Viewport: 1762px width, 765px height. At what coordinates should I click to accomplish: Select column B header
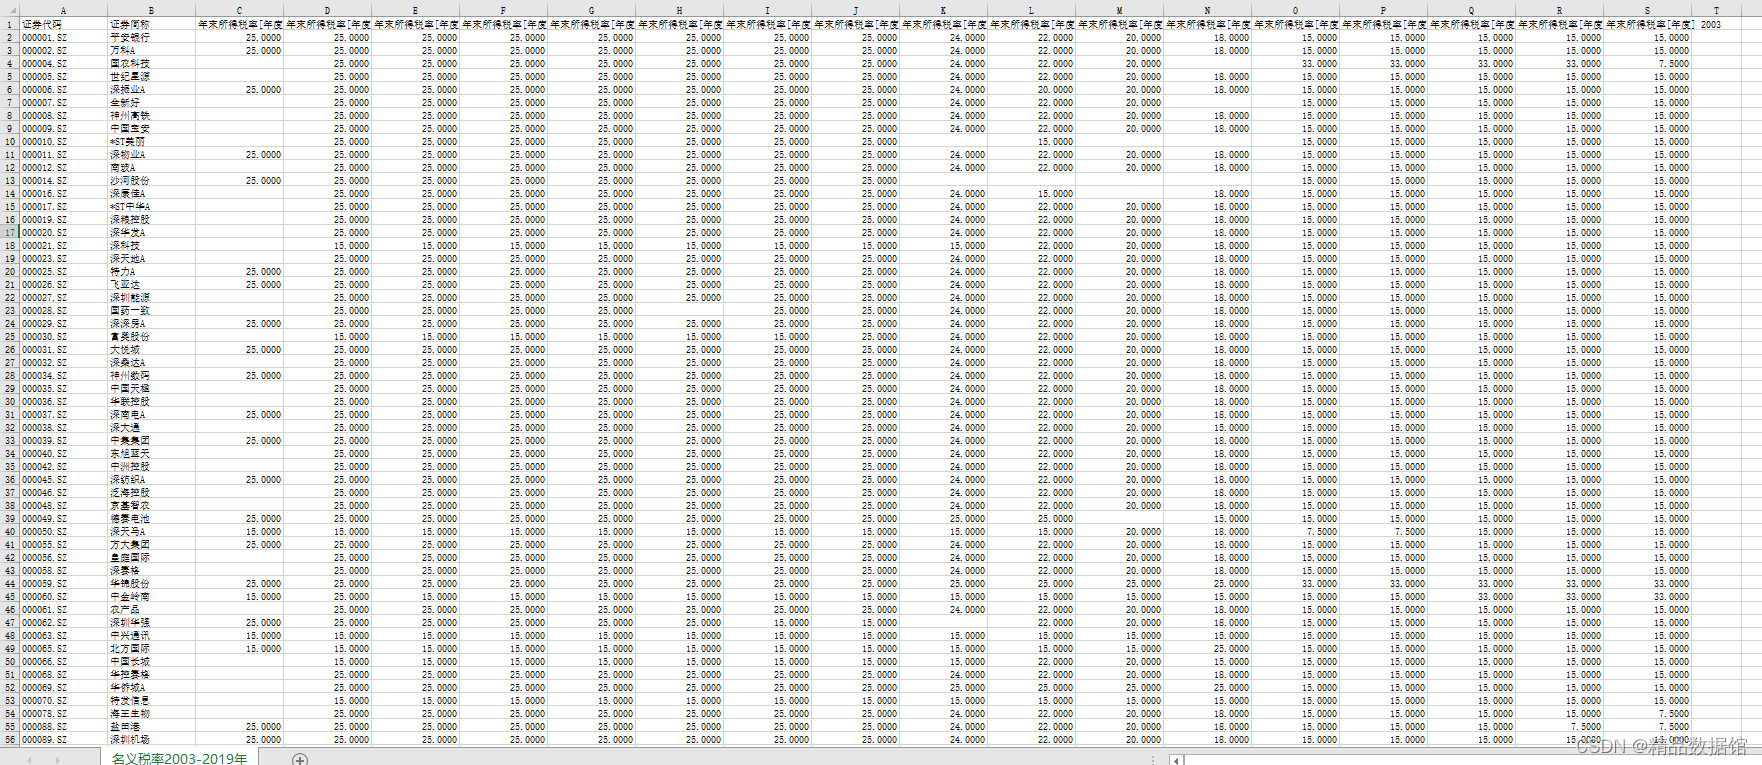point(152,10)
